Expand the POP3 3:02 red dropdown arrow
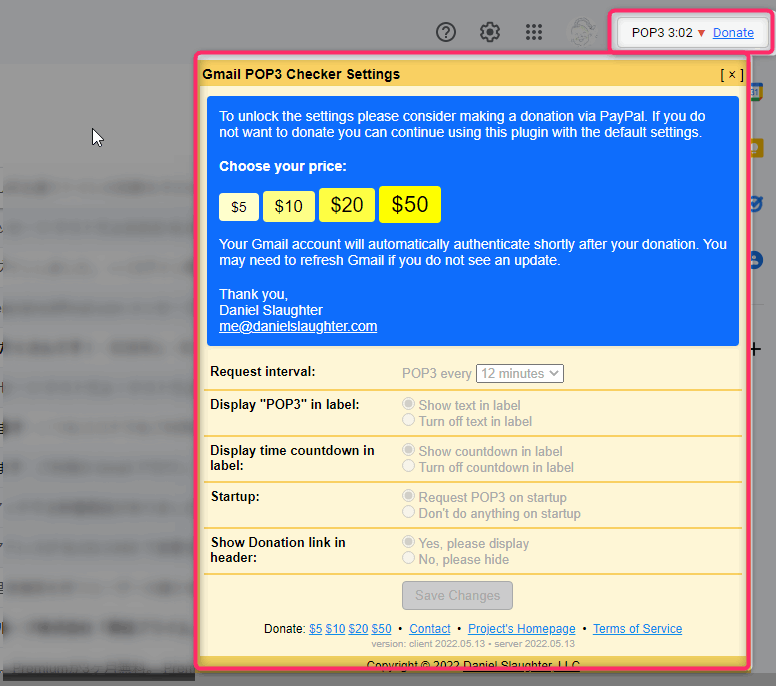This screenshot has width=776, height=686. pos(701,33)
